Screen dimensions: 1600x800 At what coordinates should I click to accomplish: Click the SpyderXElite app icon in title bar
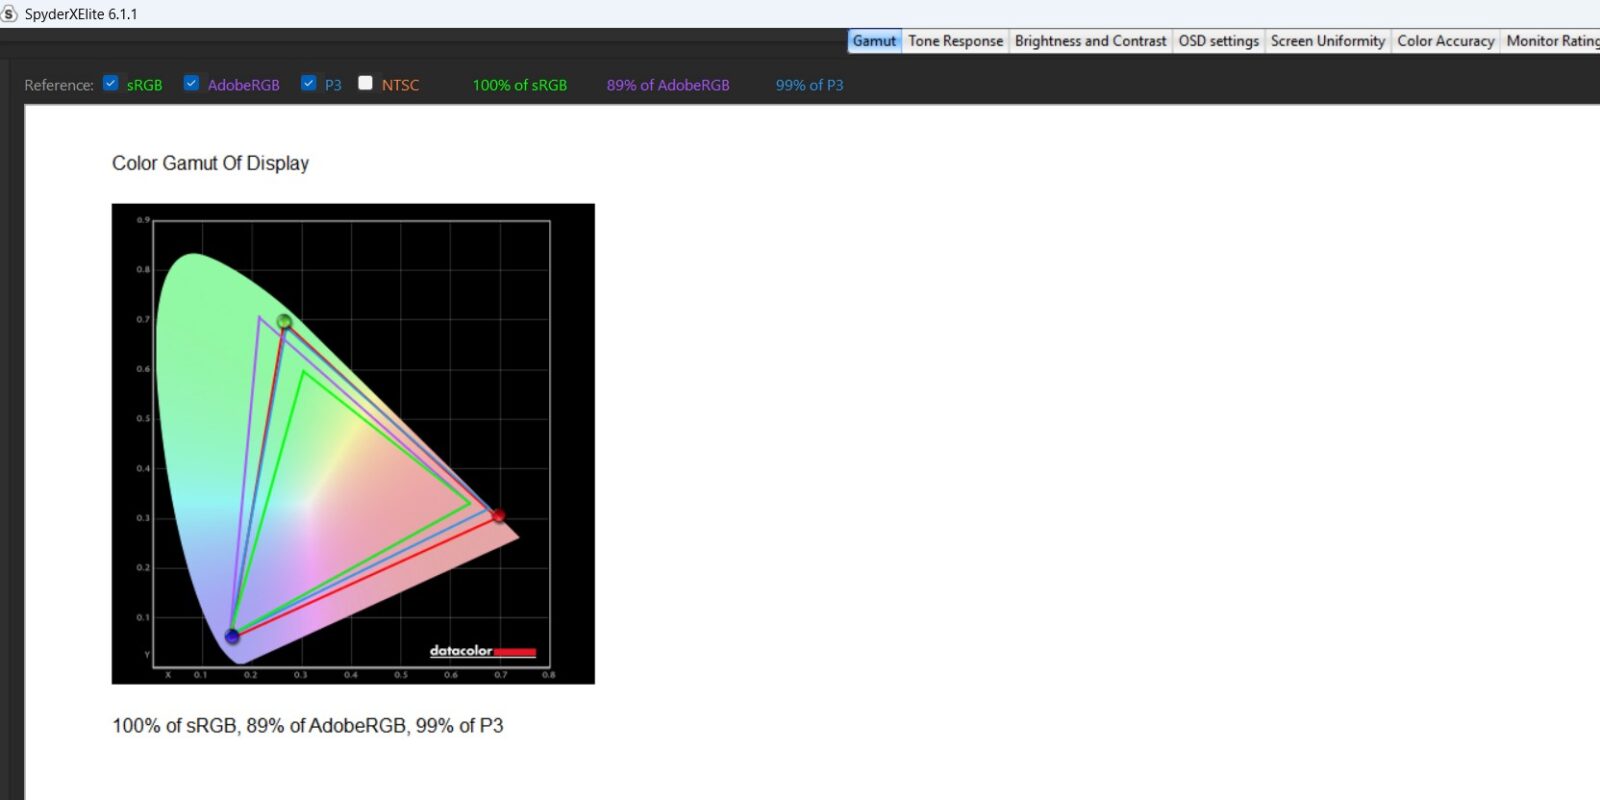pyautogui.click(x=9, y=14)
